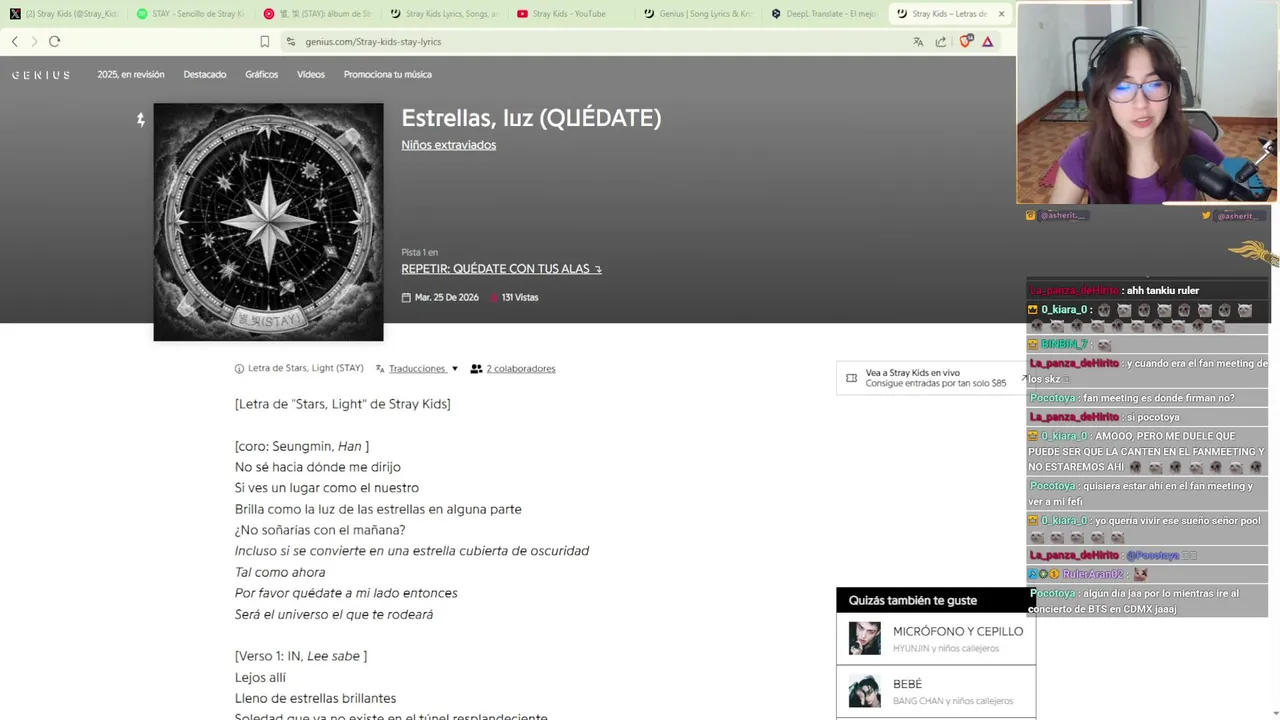Go back with the browser back arrow
Image resolution: width=1280 pixels, height=720 pixels.
(x=14, y=41)
